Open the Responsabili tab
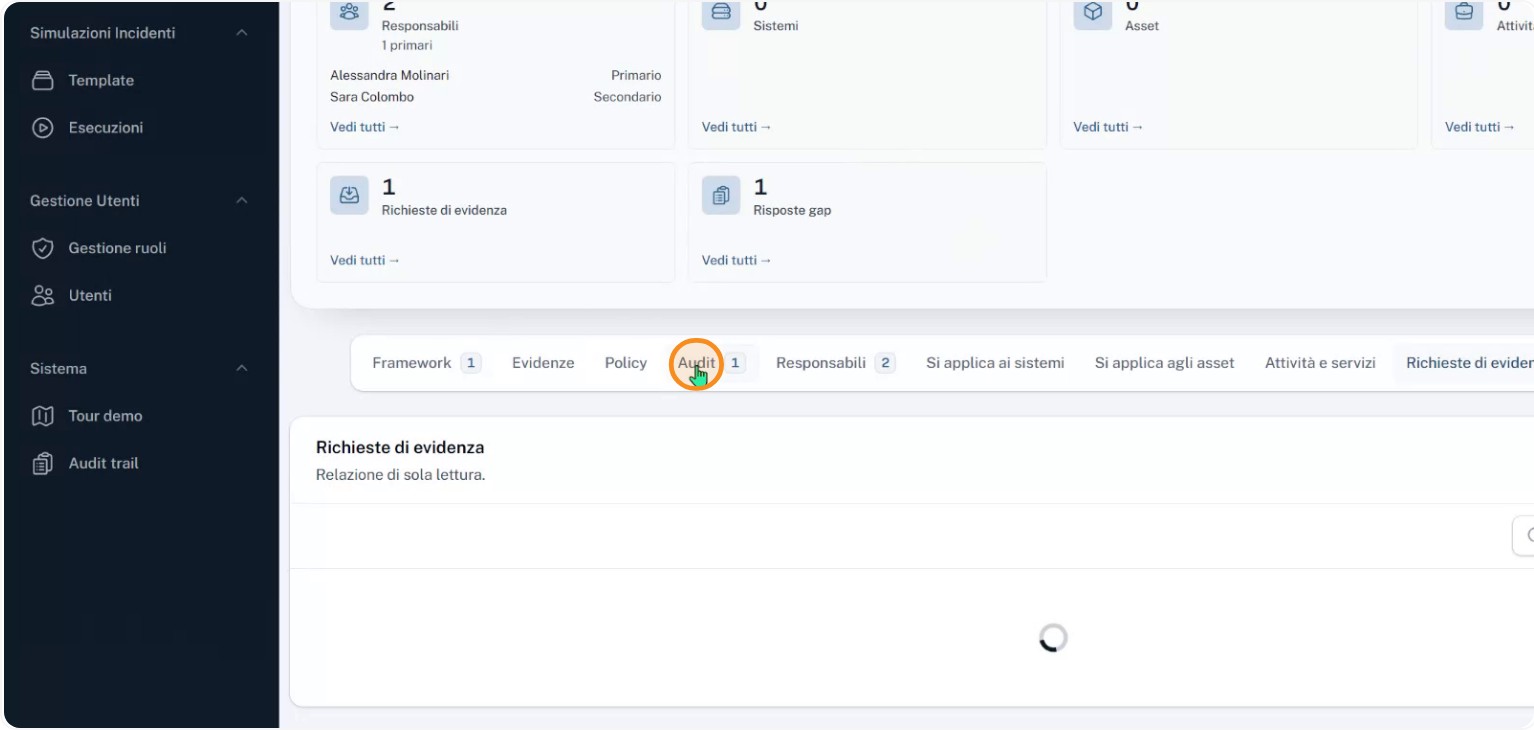The height and width of the screenshot is (730, 1534). coord(836,363)
